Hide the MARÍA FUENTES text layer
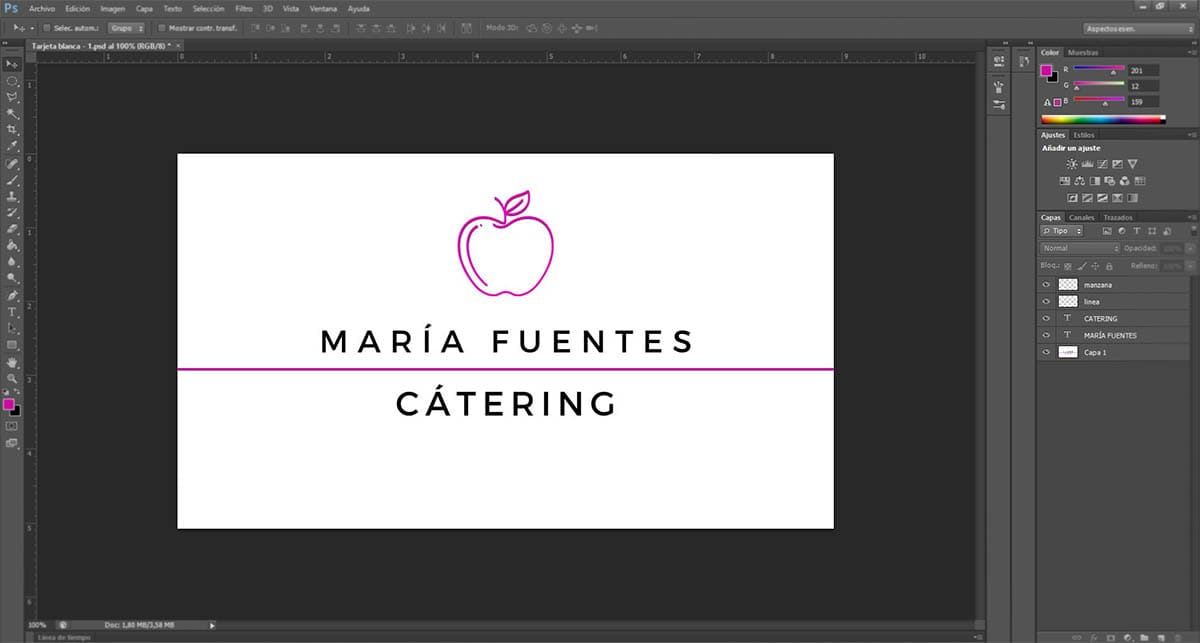This screenshot has width=1200, height=643. click(1046, 335)
